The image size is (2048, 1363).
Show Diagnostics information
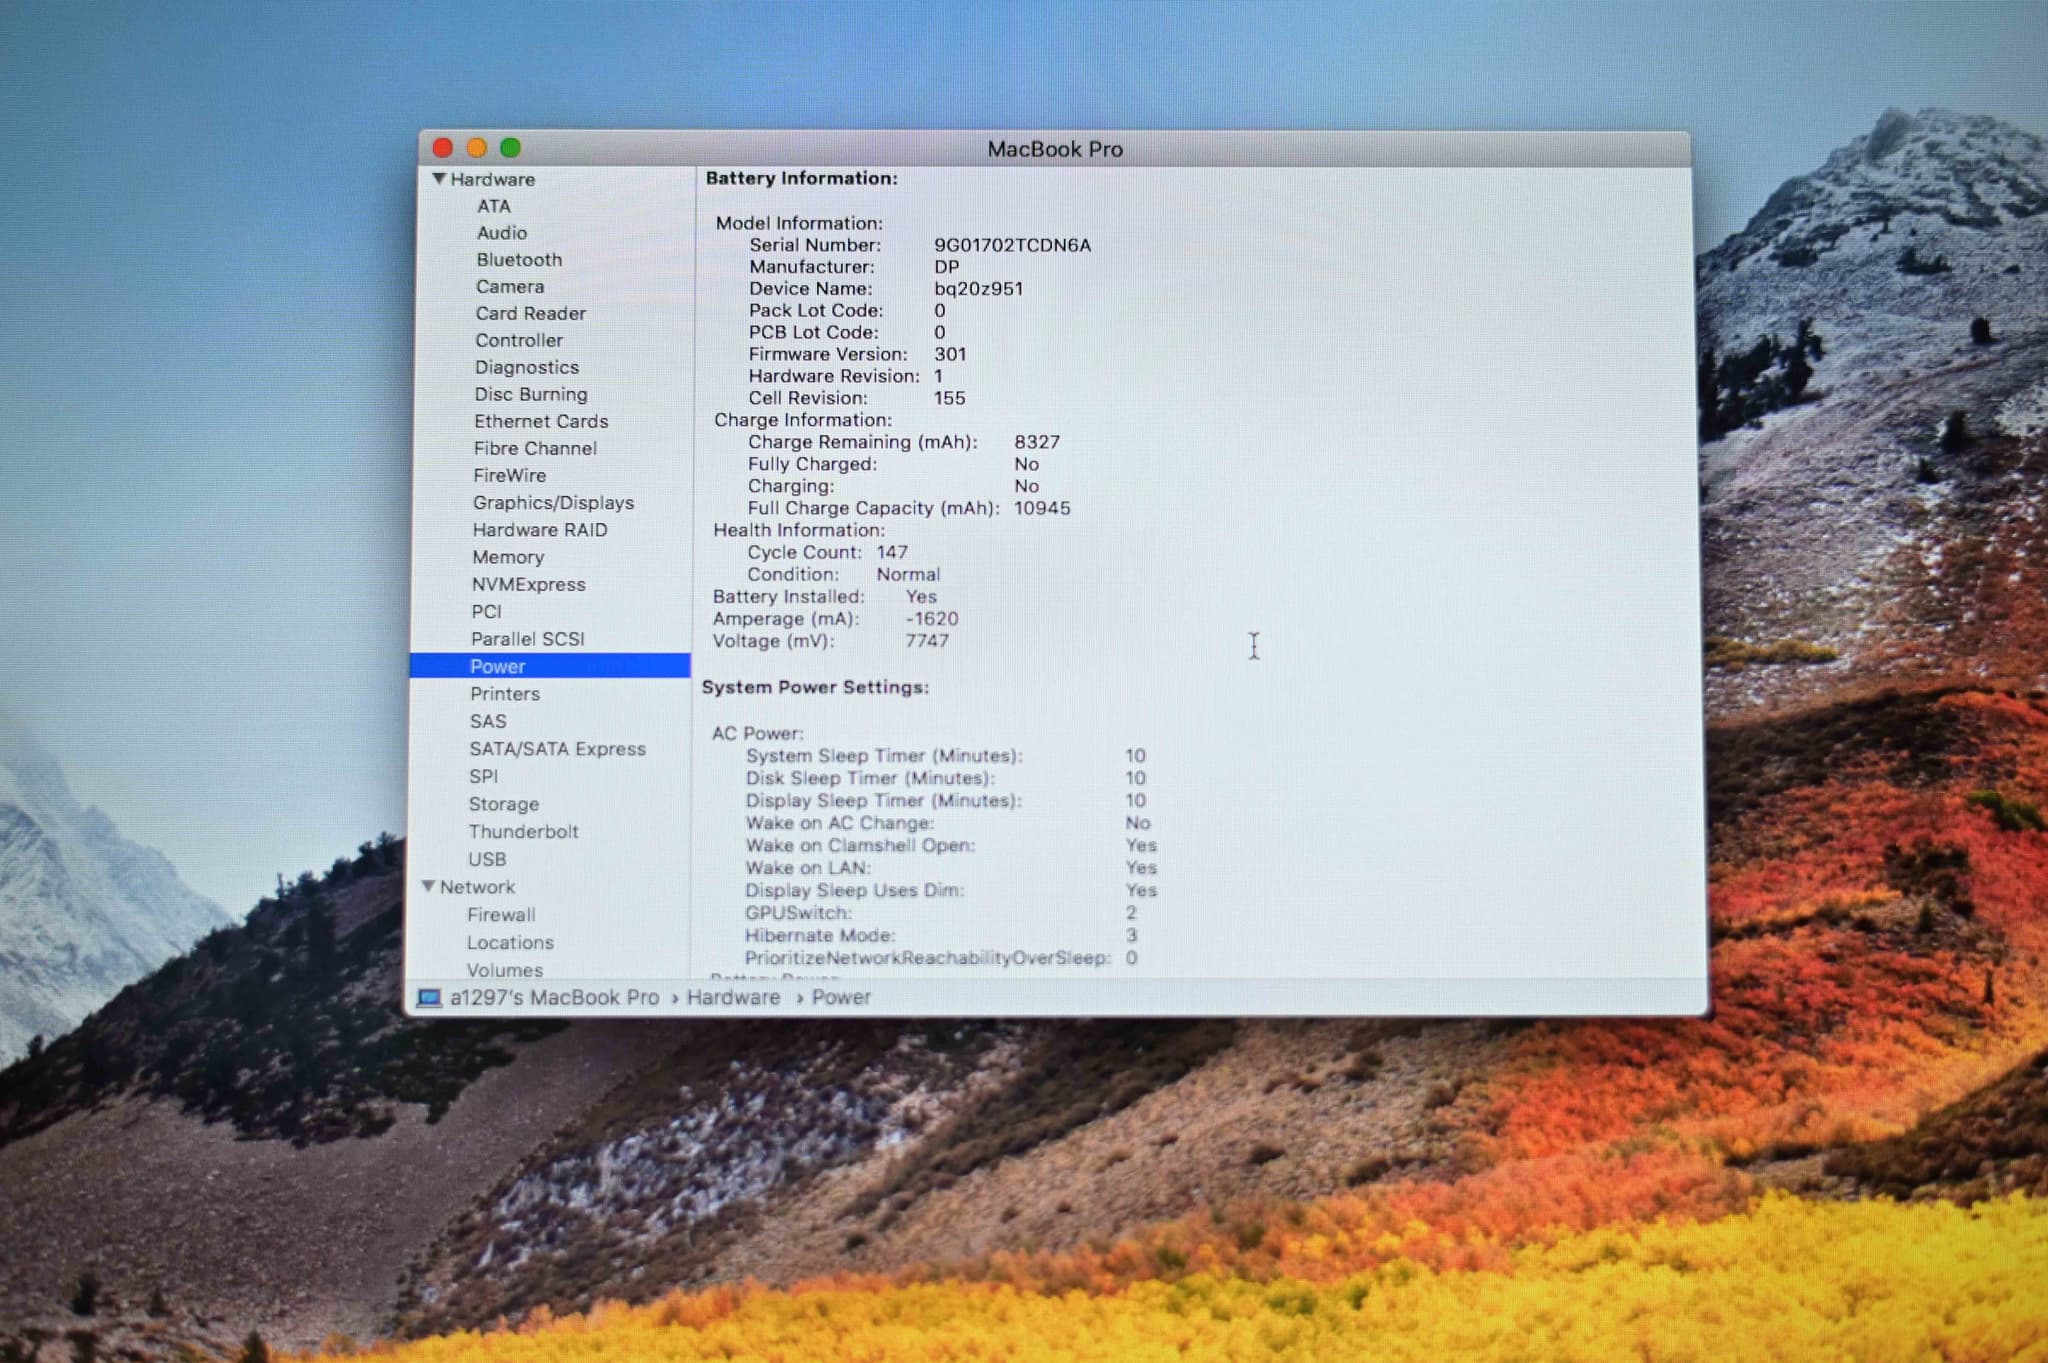tap(527, 368)
